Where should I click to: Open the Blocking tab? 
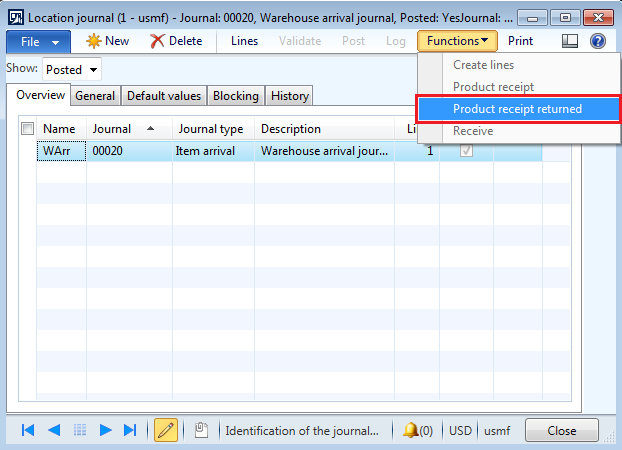point(236,96)
